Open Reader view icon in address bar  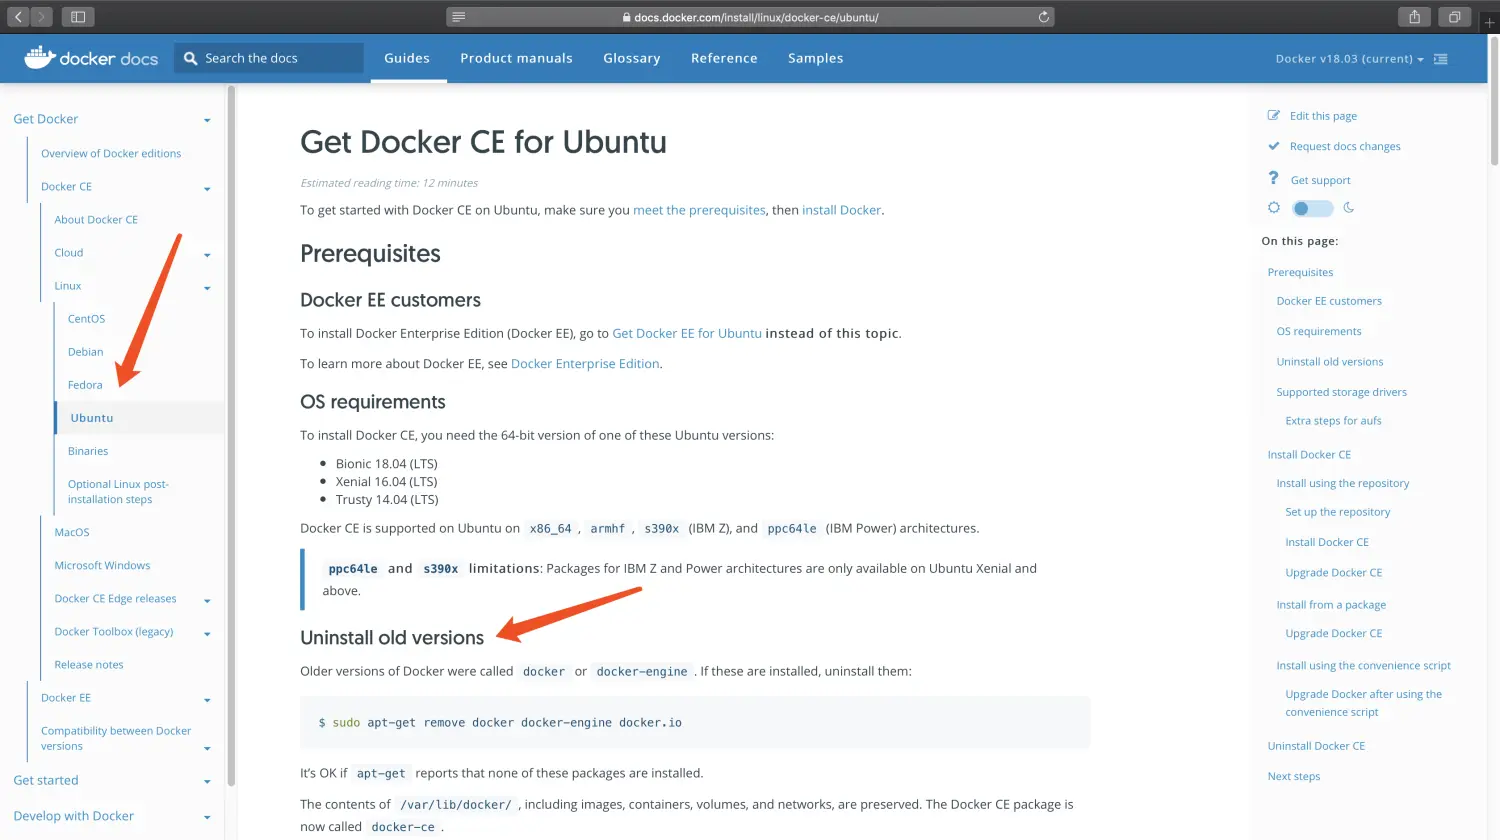tap(459, 17)
